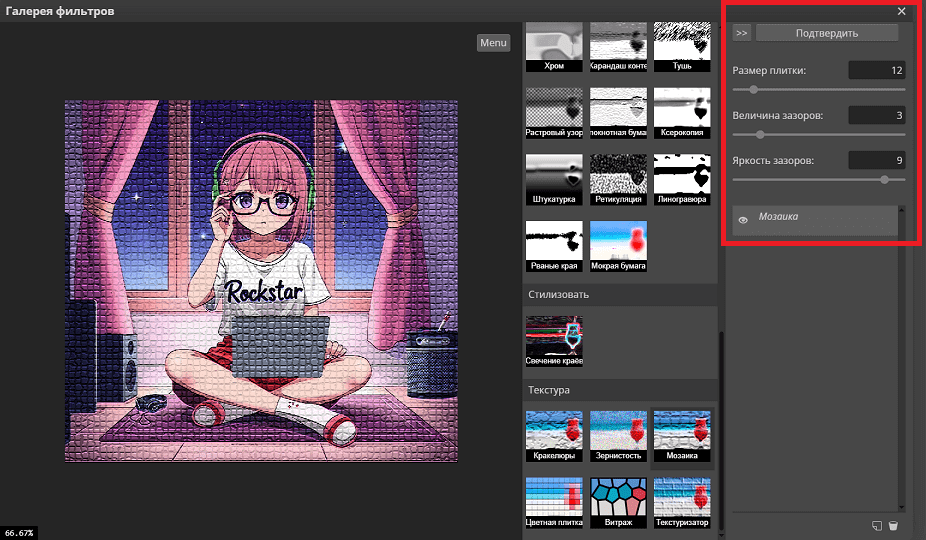Select the Рваные края filter
This screenshot has width=926, height=540.
tap(554, 246)
